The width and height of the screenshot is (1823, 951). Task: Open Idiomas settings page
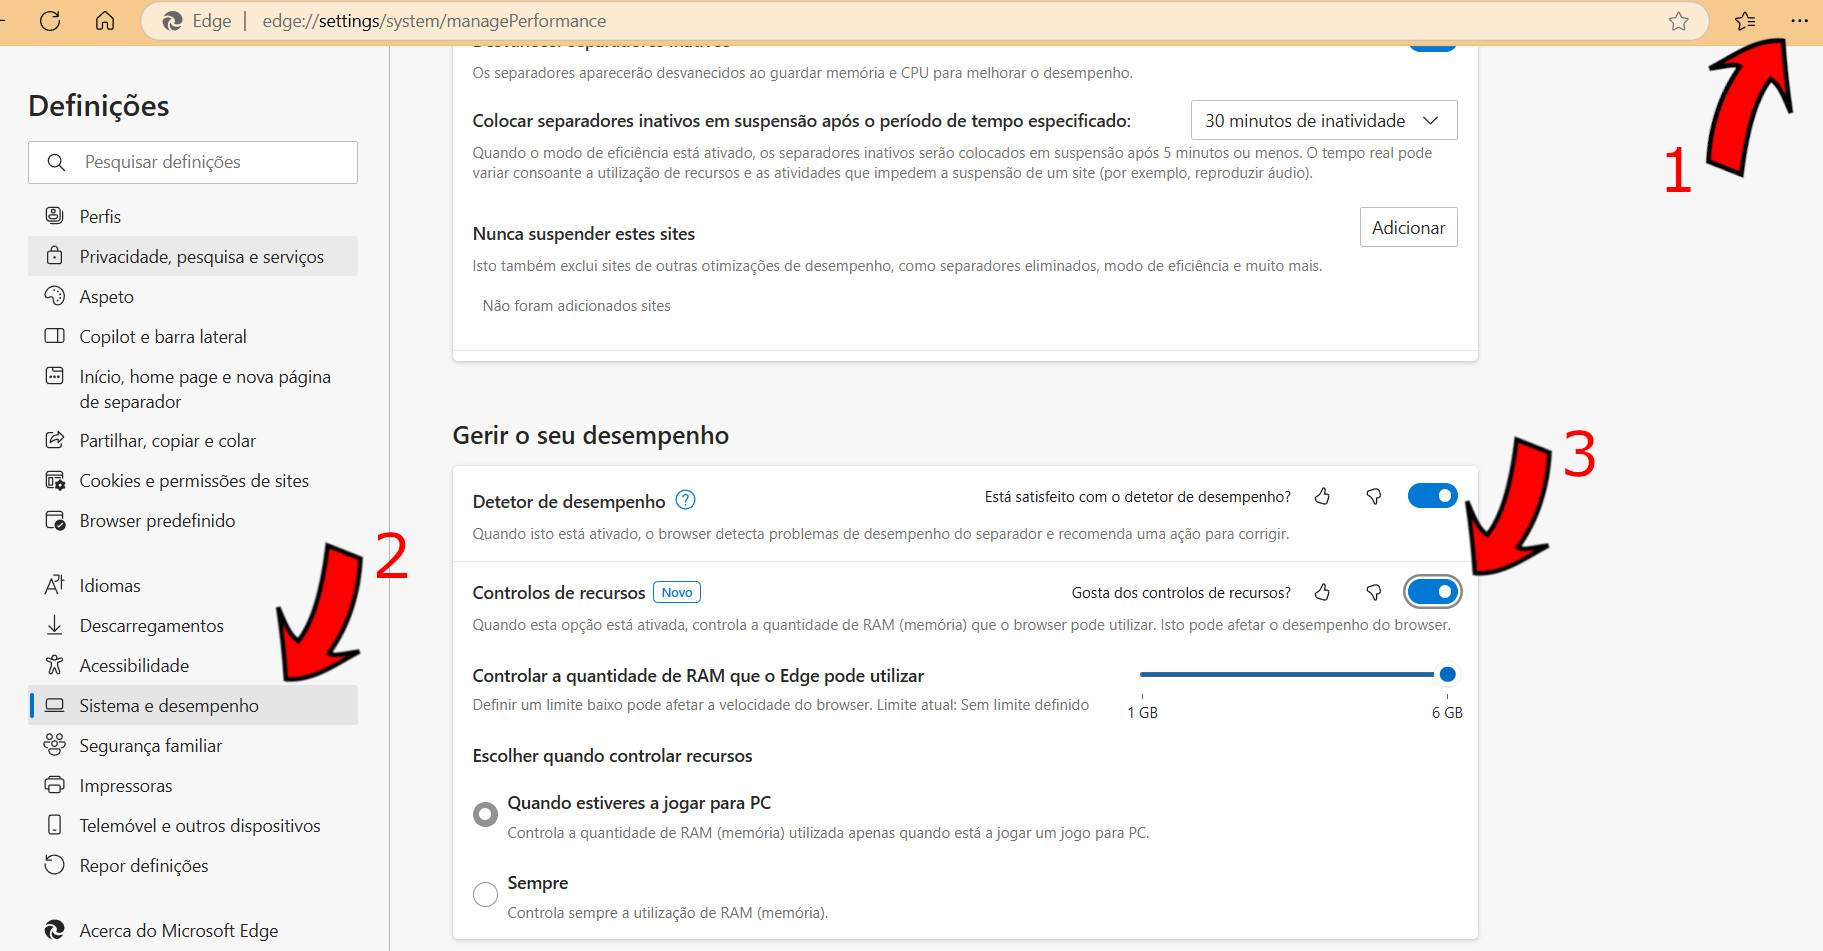[193, 585]
